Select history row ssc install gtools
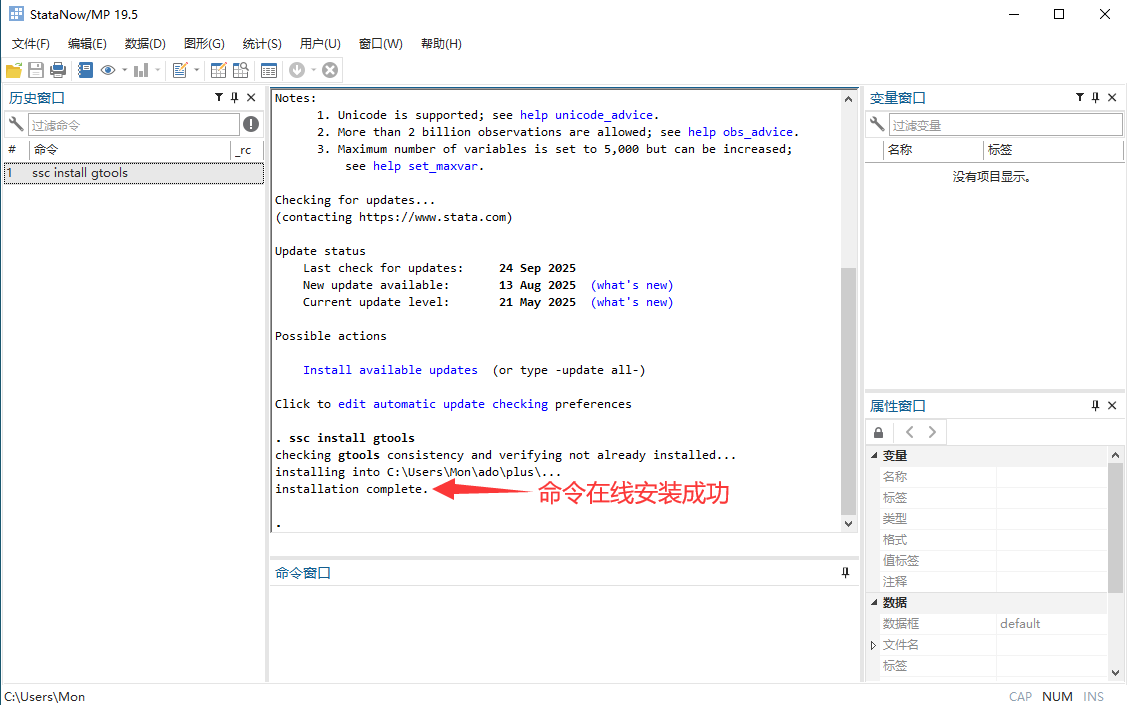 134,173
